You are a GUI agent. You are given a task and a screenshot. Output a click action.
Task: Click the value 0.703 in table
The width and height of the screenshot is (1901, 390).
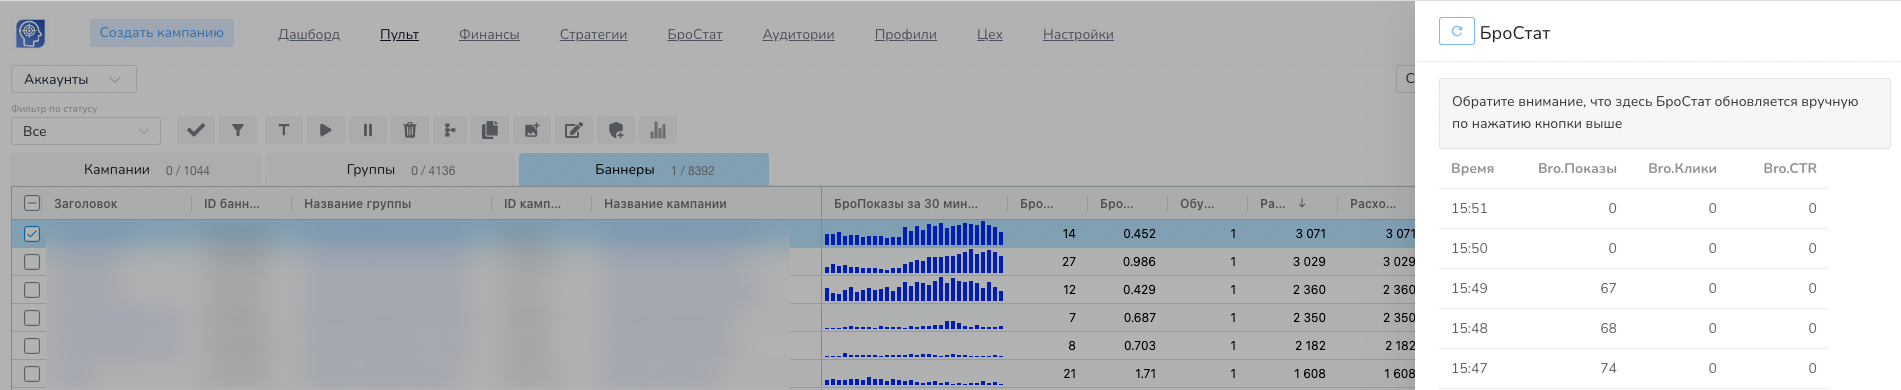tap(1139, 346)
